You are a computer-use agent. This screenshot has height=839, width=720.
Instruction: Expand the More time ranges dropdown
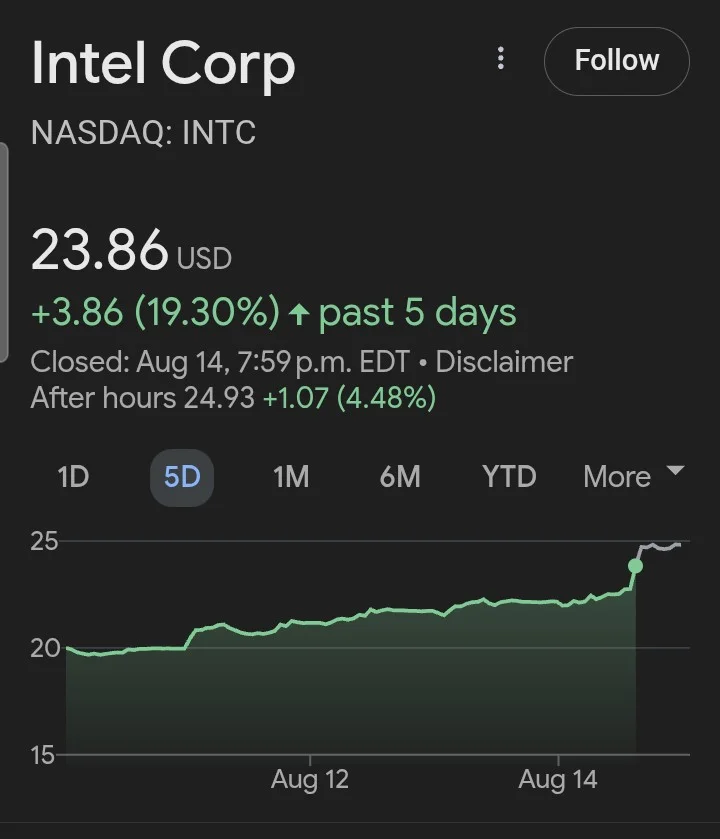(x=633, y=476)
